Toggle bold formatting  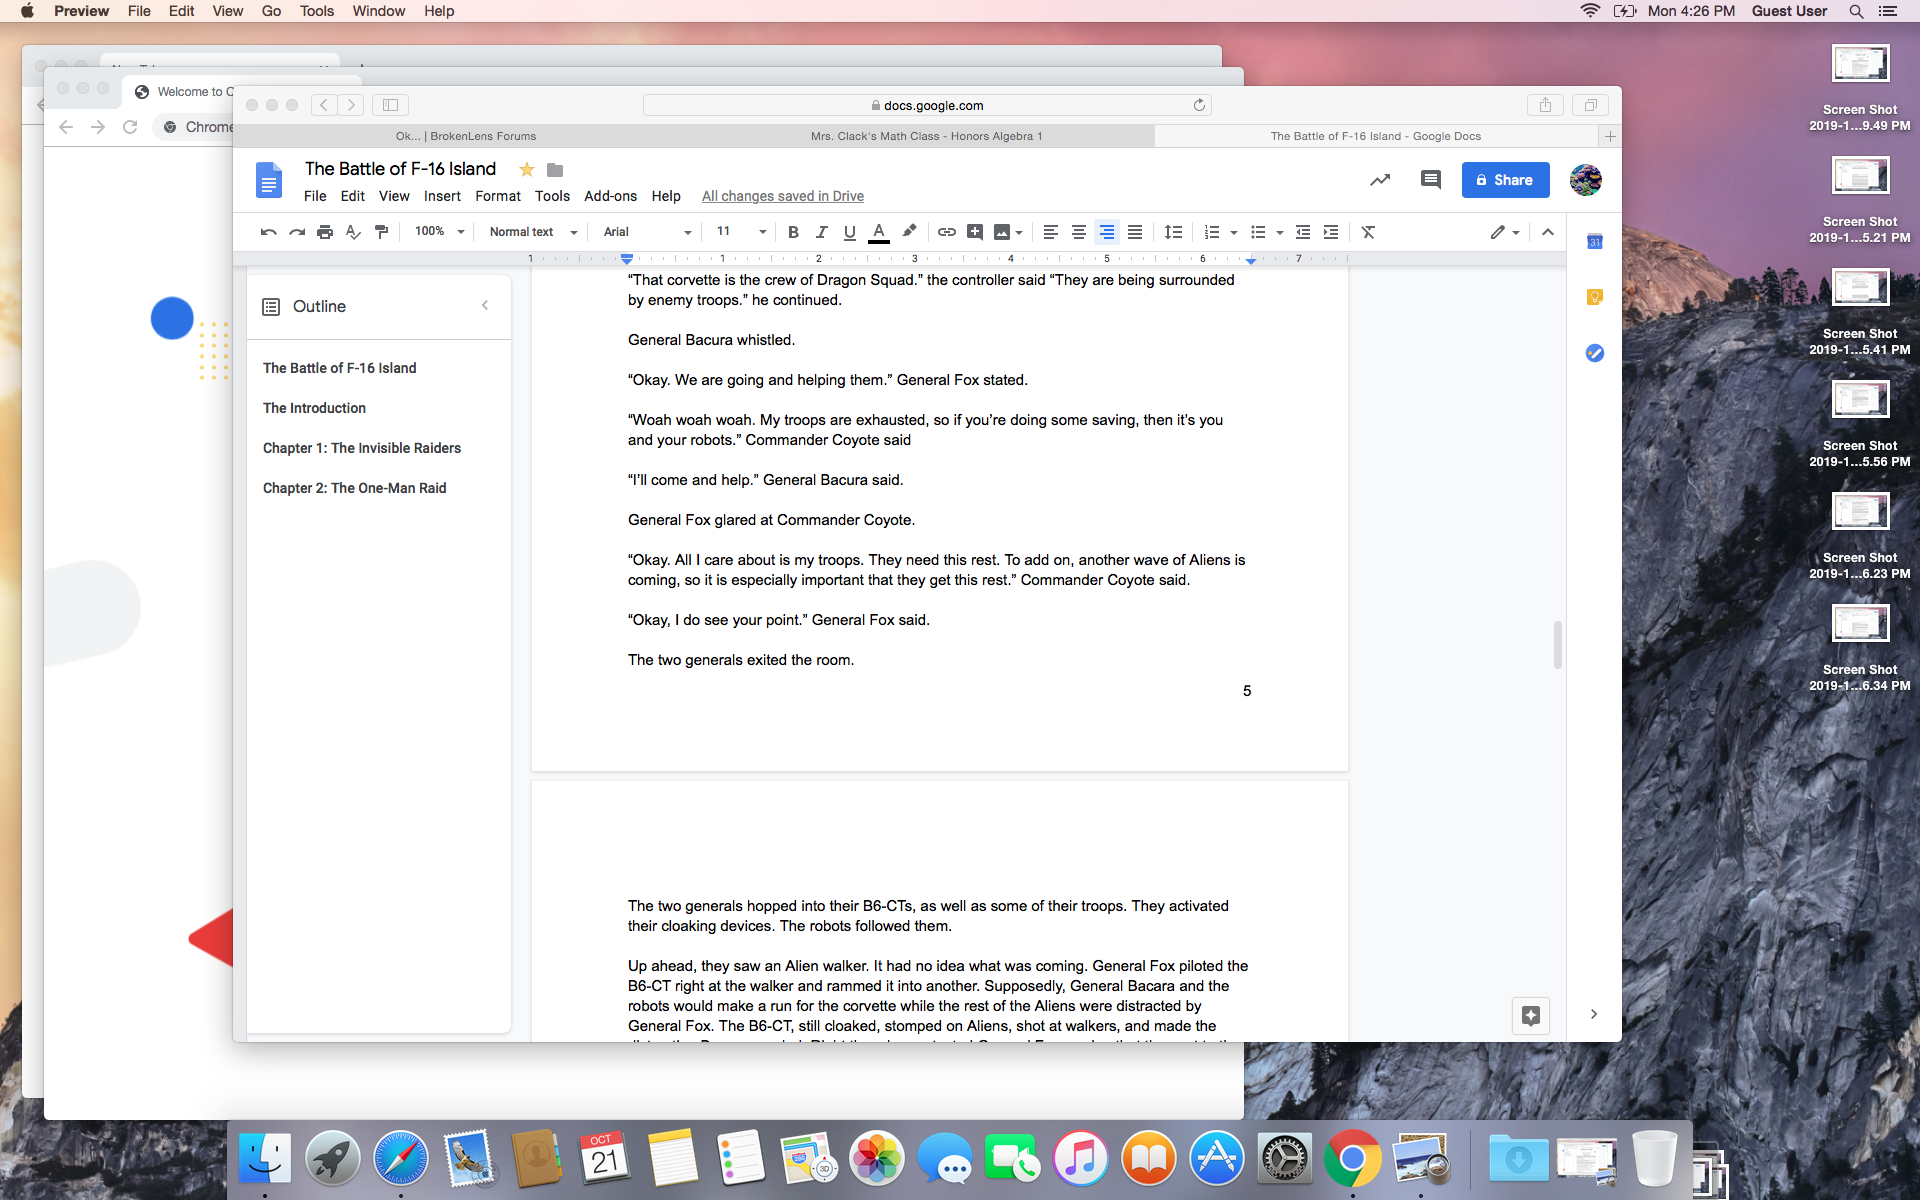pyautogui.click(x=793, y=232)
